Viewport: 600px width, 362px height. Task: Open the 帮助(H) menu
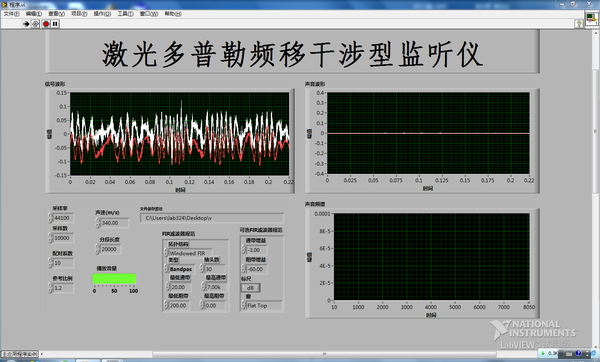click(x=173, y=14)
